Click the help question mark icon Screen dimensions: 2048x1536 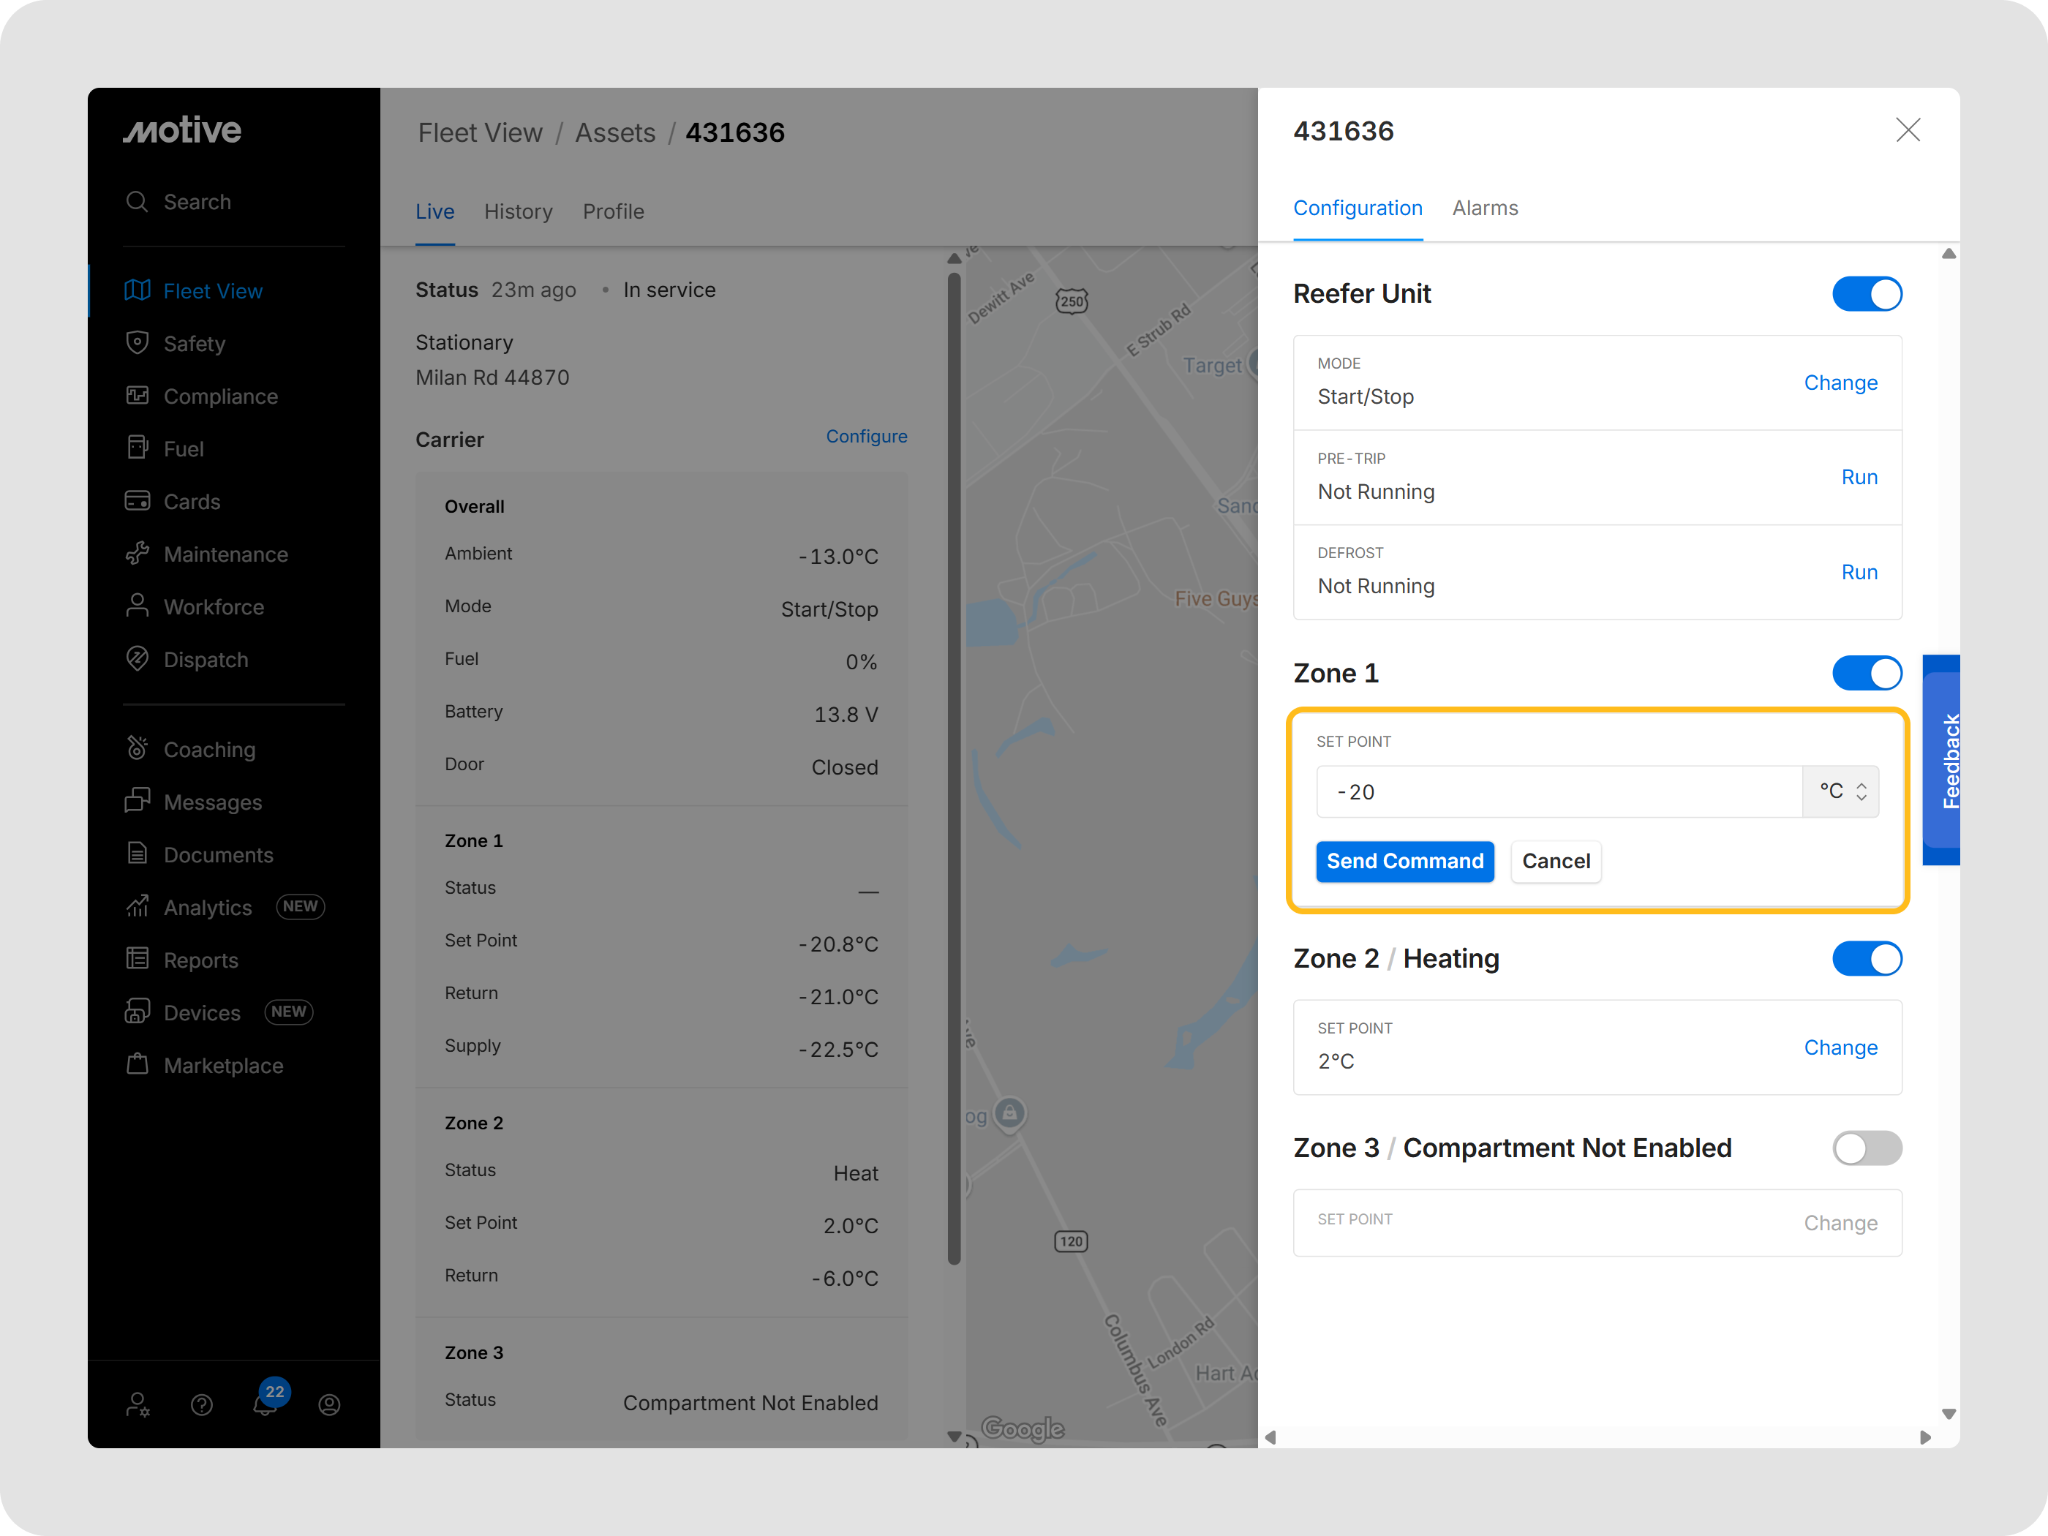click(x=202, y=1405)
